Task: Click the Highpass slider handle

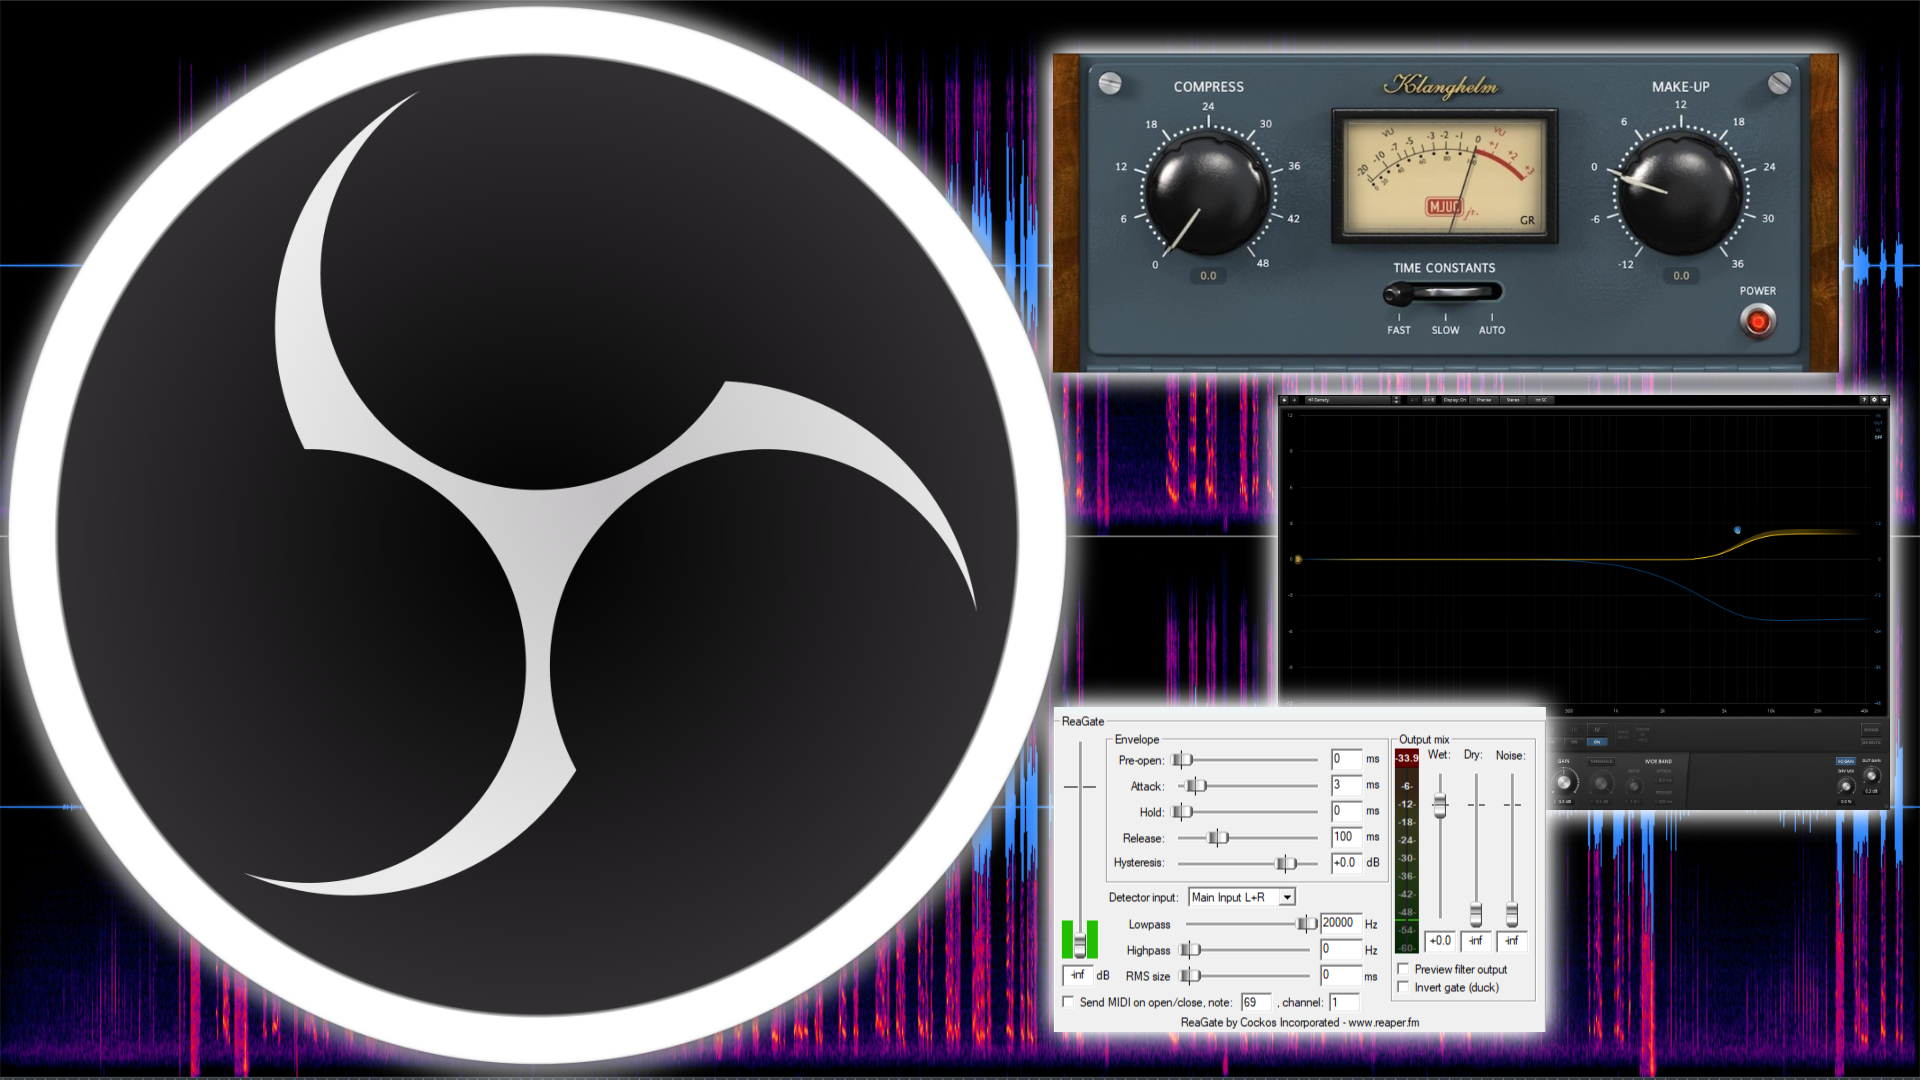Action: click(x=1190, y=950)
